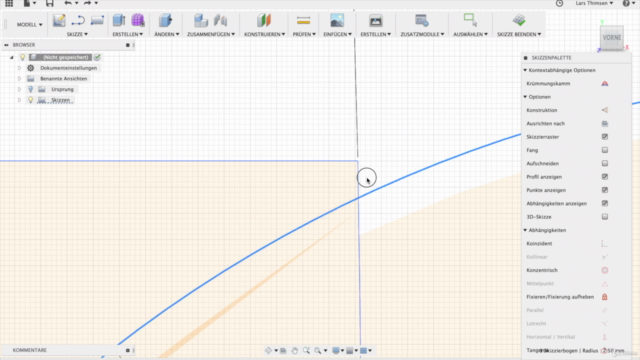This screenshot has height=360, width=640.
Task: Toggle the Profil anzeigen checkbox
Action: (605, 177)
